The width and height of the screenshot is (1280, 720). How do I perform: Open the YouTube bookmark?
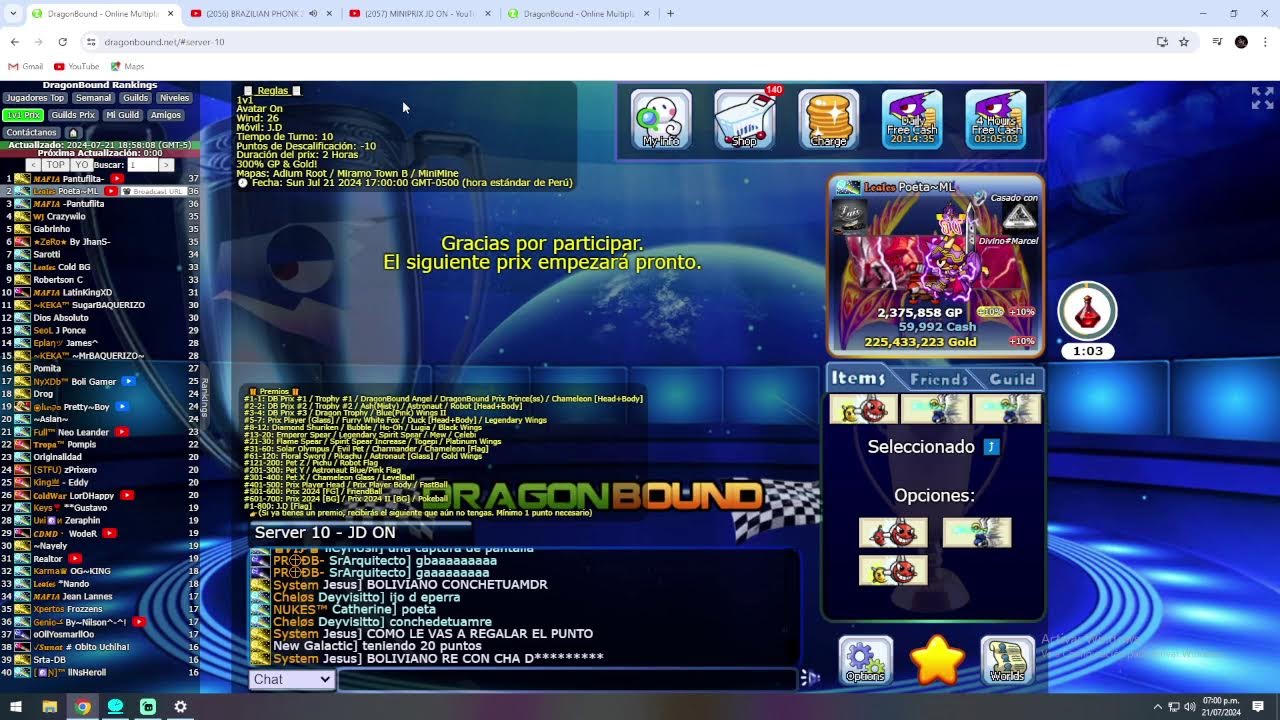(76, 67)
